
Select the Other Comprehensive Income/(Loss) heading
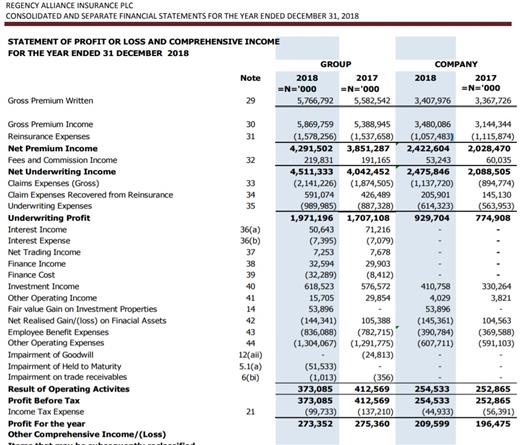pos(87,435)
